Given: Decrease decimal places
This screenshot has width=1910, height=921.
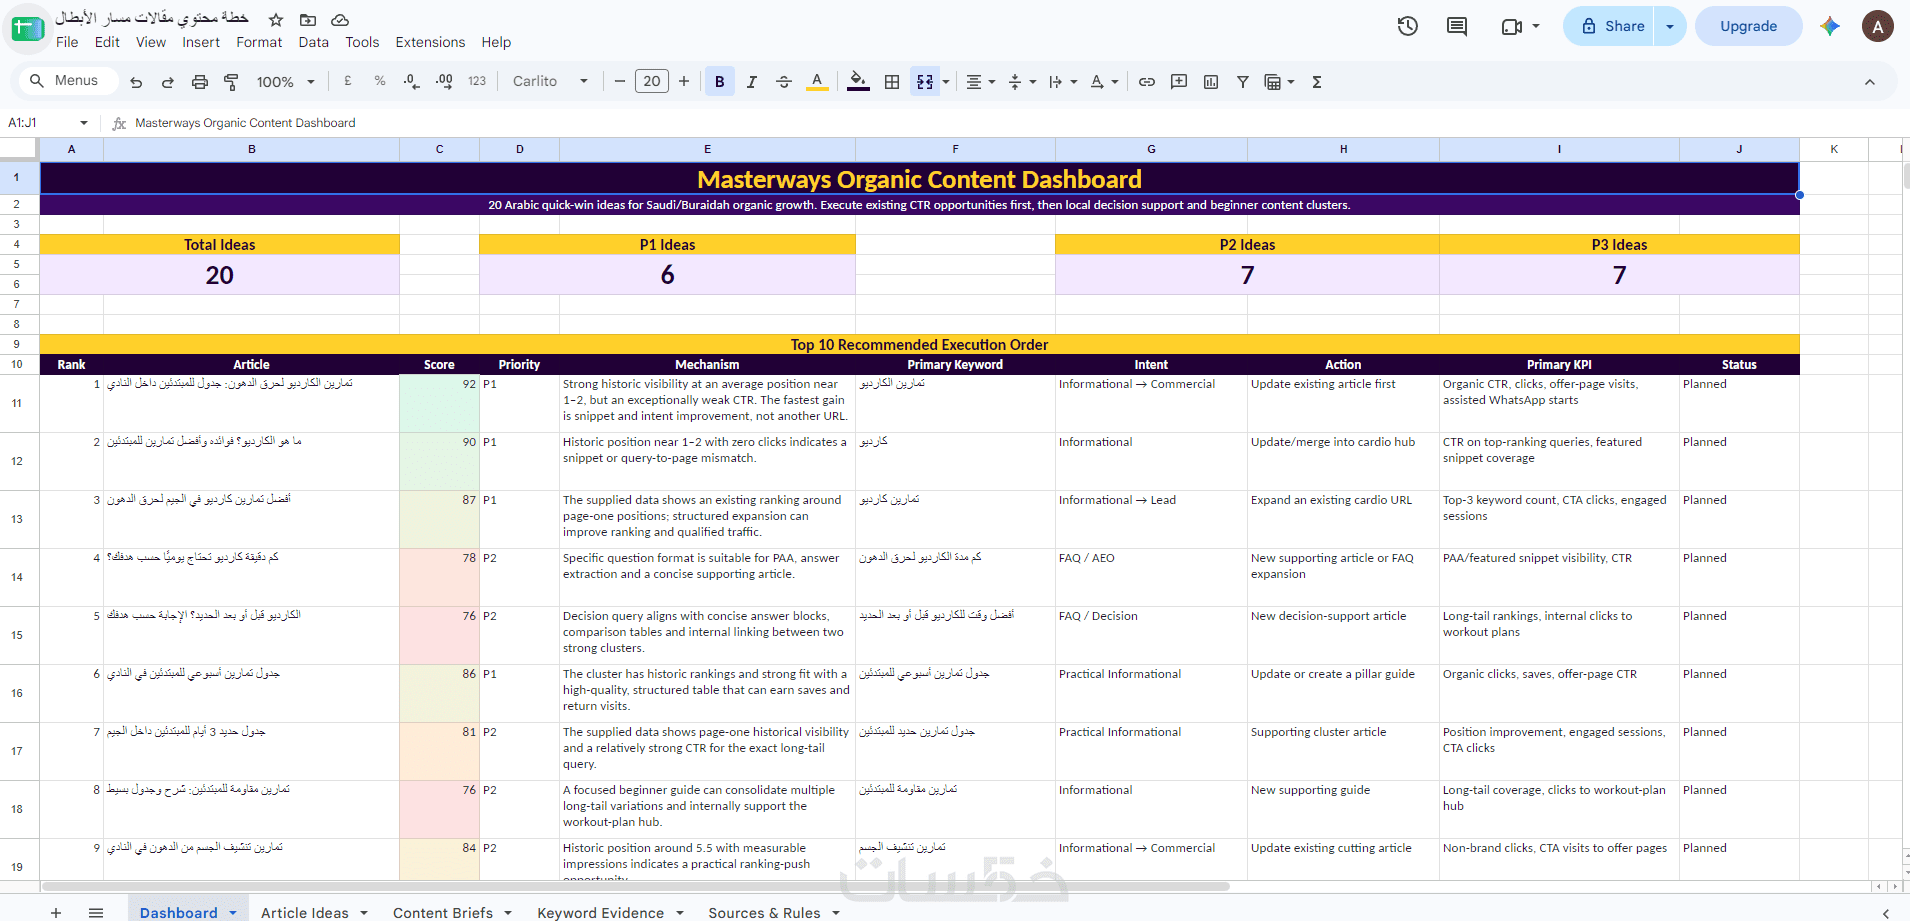Looking at the screenshot, I should pyautogui.click(x=411, y=82).
